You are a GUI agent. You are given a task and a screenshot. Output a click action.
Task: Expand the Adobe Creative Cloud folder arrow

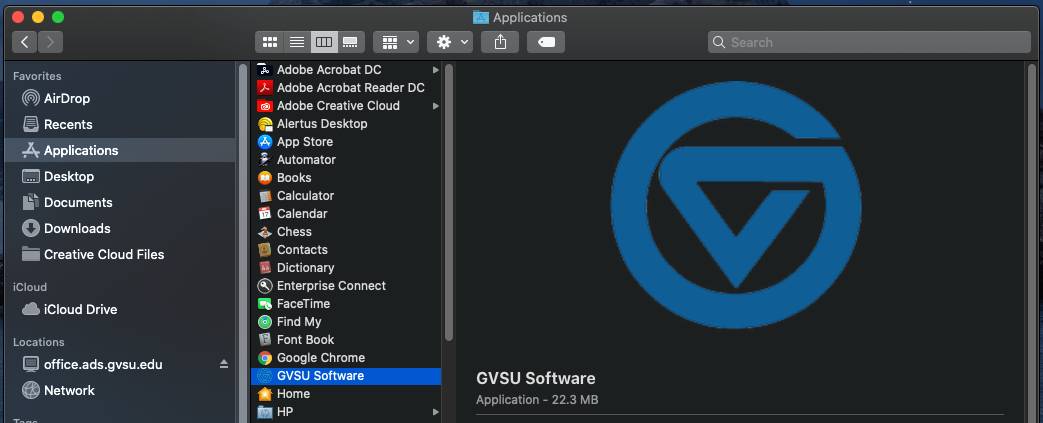pyautogui.click(x=436, y=106)
